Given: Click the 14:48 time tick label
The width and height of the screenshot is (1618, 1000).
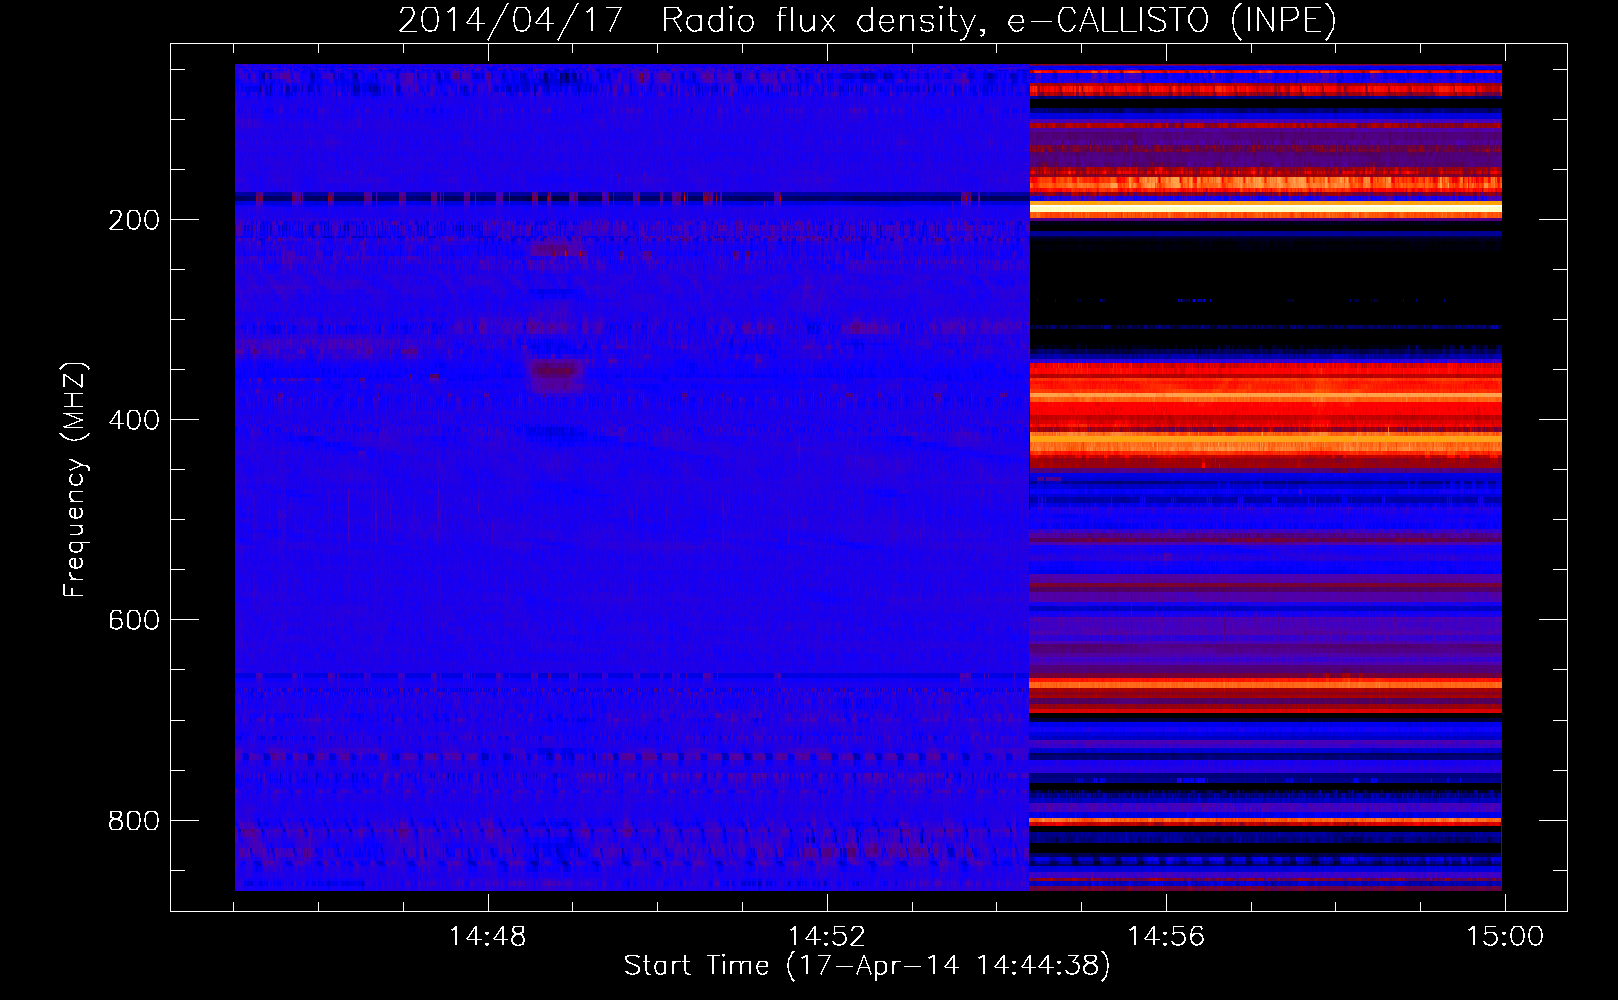Looking at the screenshot, I should click(487, 937).
